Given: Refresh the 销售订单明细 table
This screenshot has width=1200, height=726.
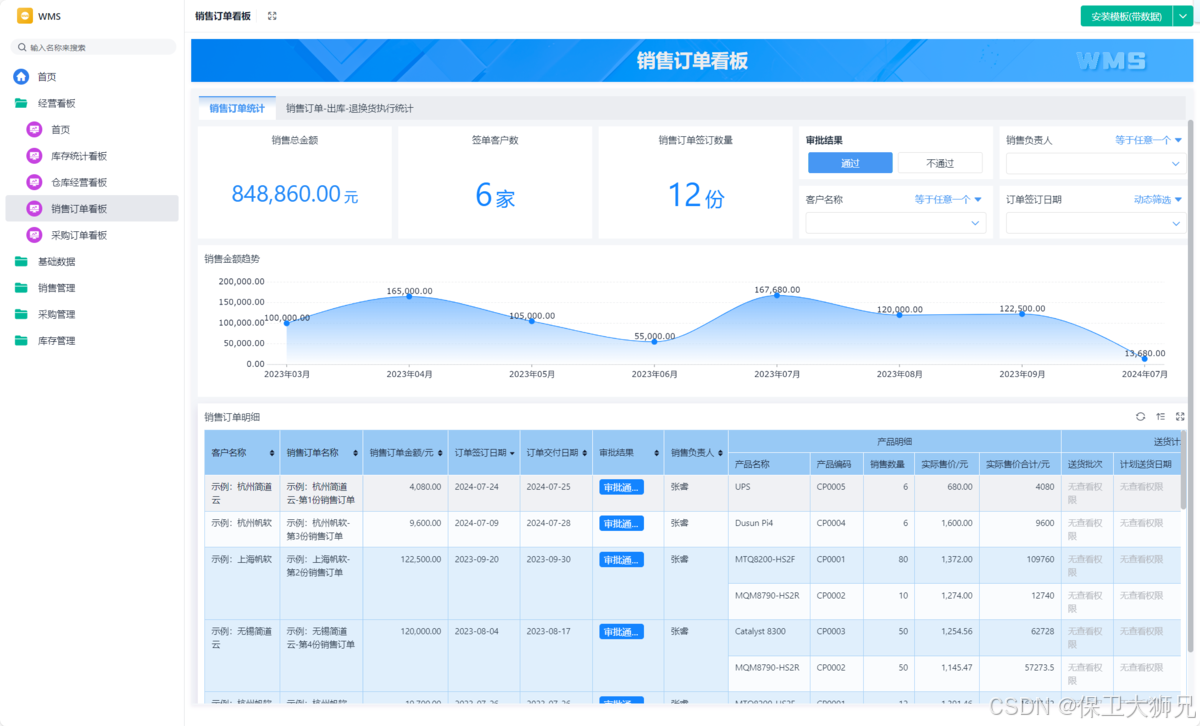Looking at the screenshot, I should [x=1141, y=416].
